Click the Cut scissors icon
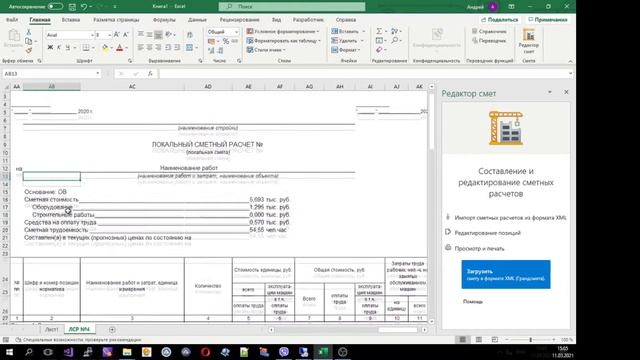Image resolution: width=640 pixels, height=360 pixels. pyautogui.click(x=29, y=32)
